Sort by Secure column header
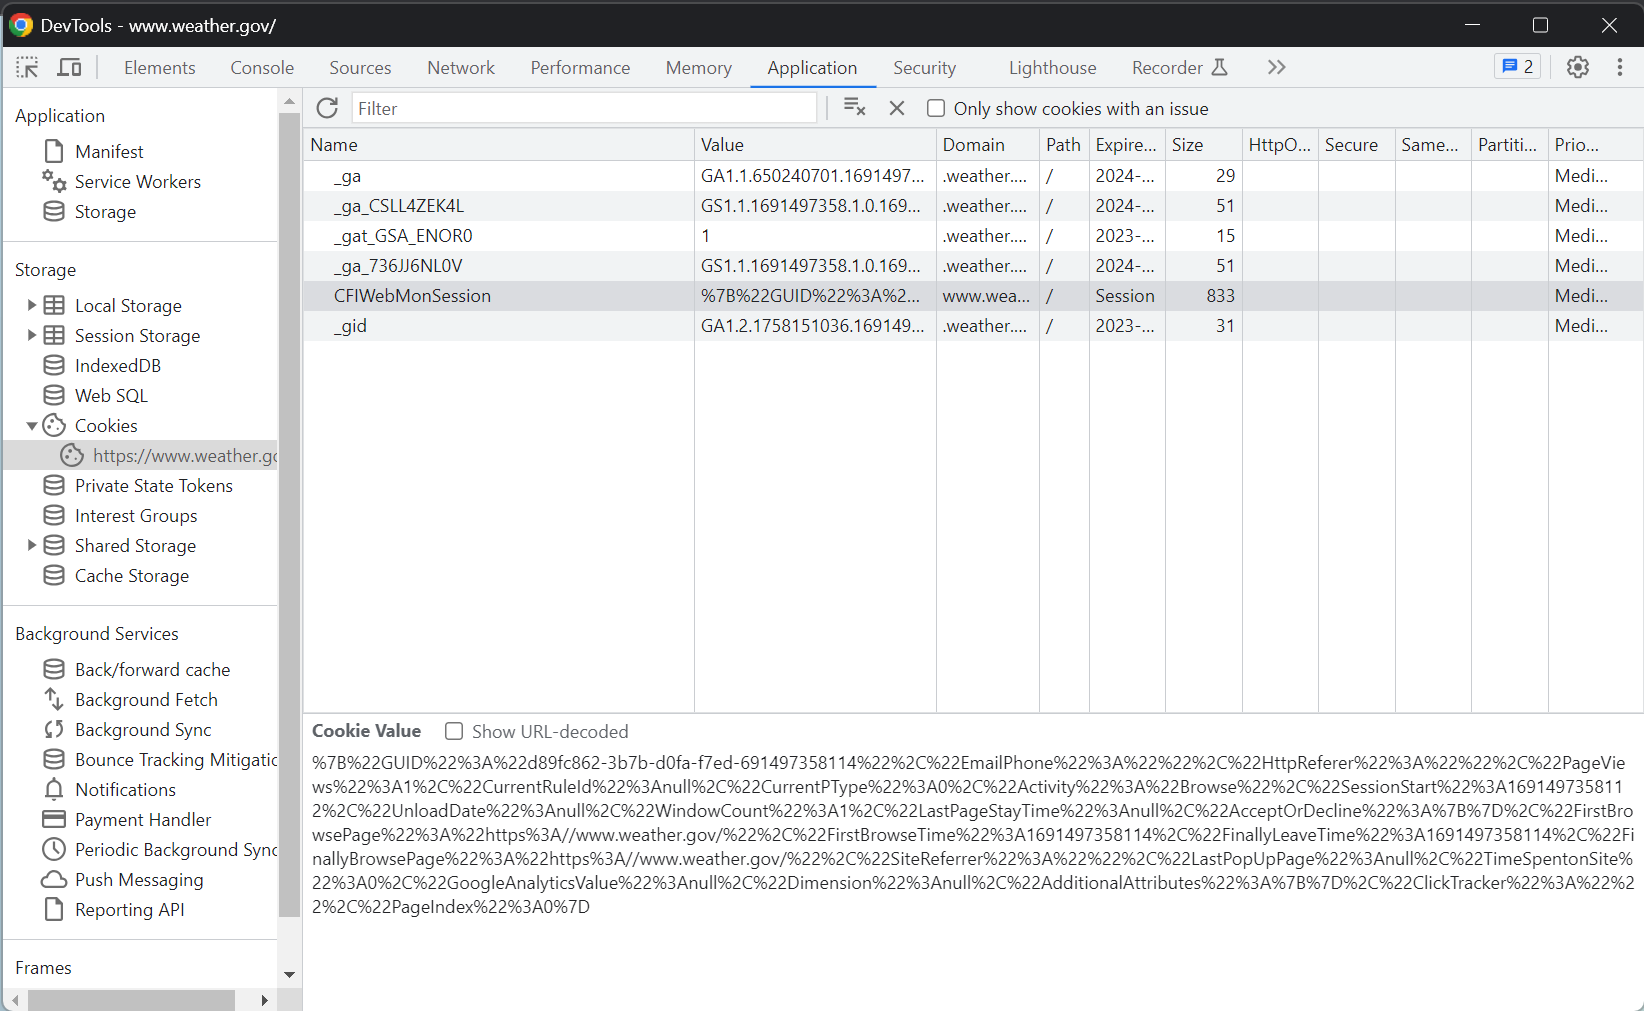This screenshot has height=1011, width=1644. click(1357, 144)
